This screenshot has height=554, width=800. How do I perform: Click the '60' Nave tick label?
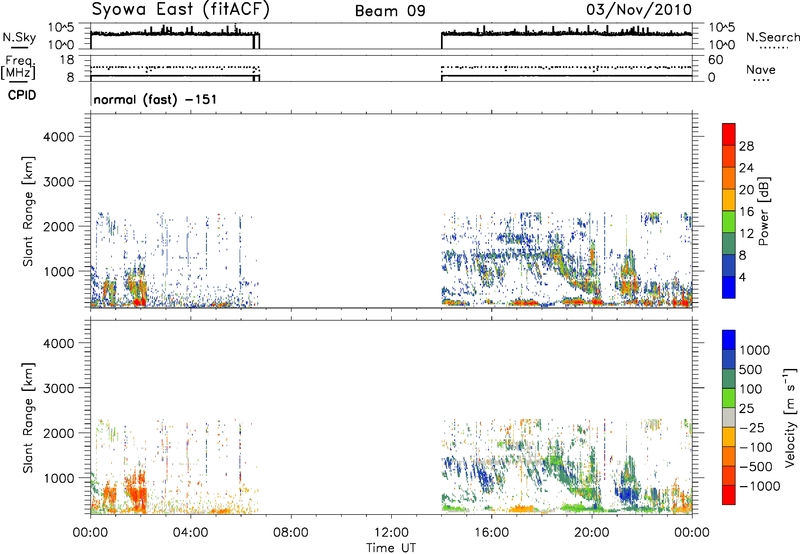(x=715, y=60)
